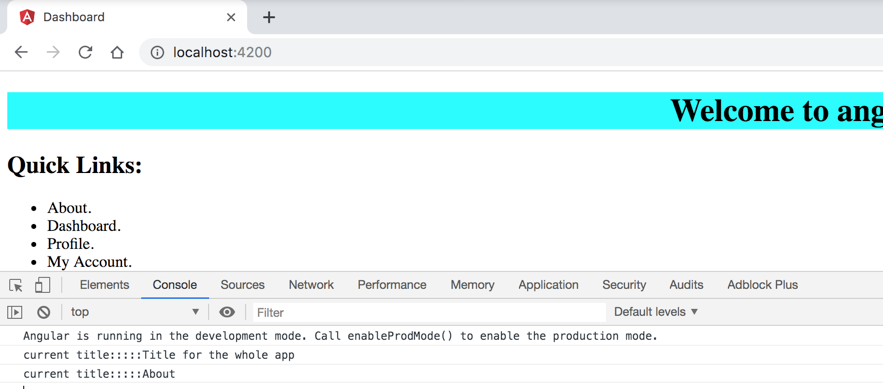Switch to the Memory tab
Screen dimensions: 883x389
point(472,285)
